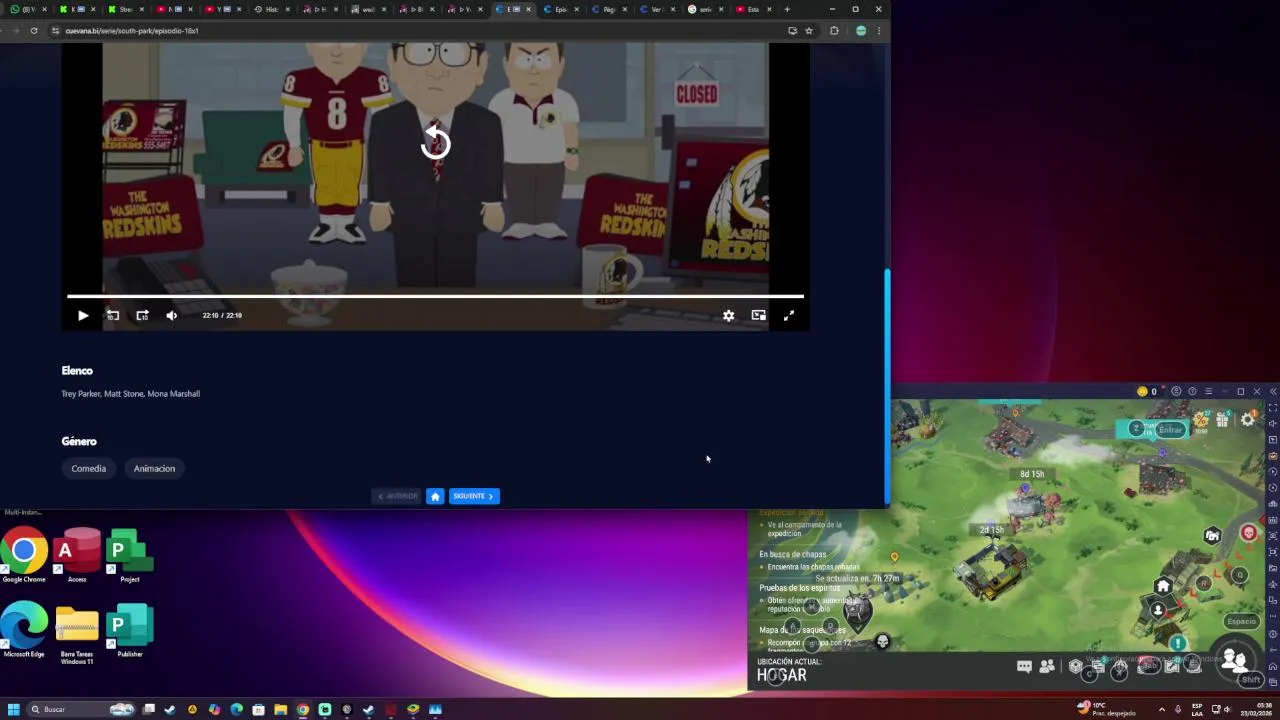Open a new Chrome tab
Image resolution: width=1280 pixels, height=720 pixels.
[787, 9]
